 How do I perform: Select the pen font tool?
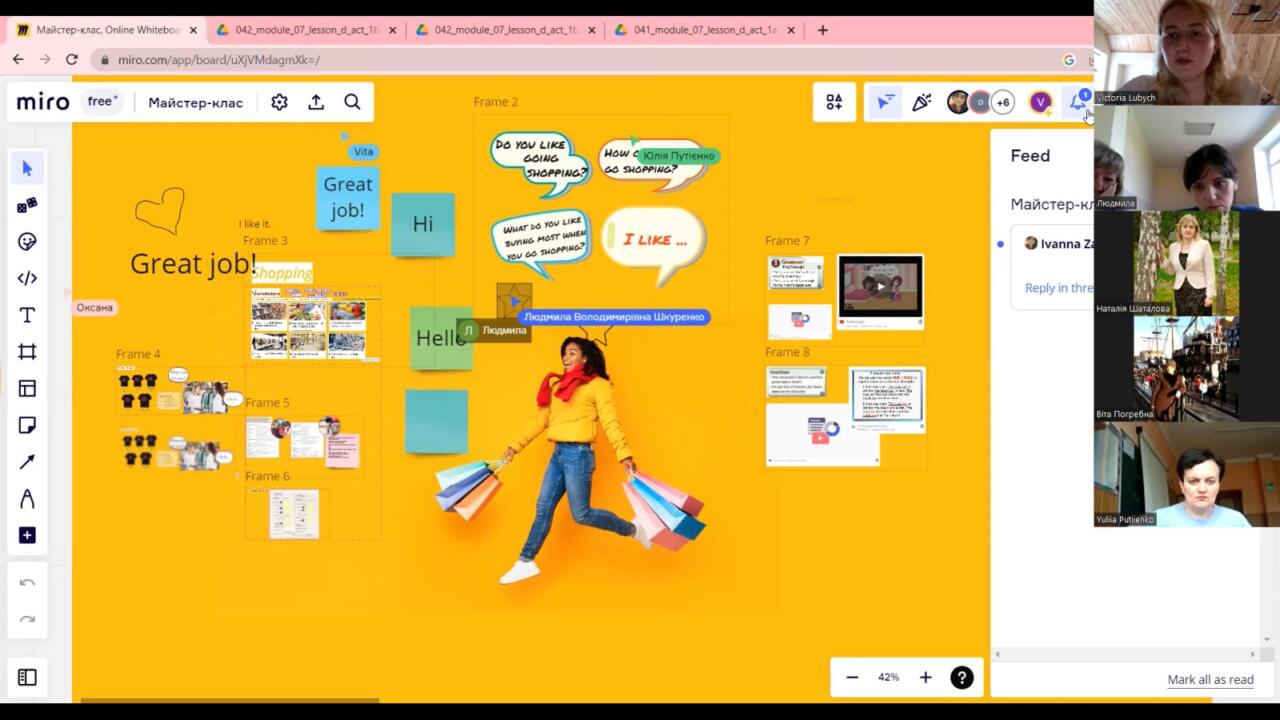point(27,498)
